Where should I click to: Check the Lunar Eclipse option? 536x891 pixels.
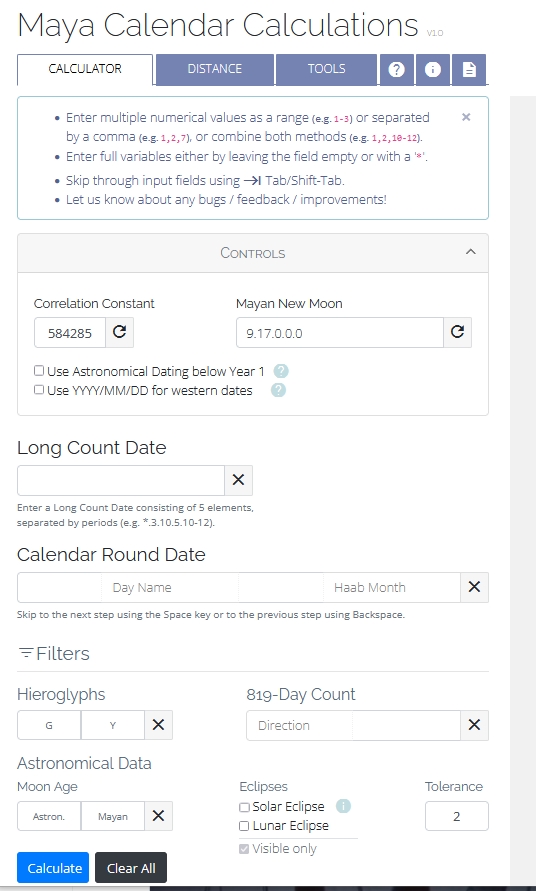244,826
